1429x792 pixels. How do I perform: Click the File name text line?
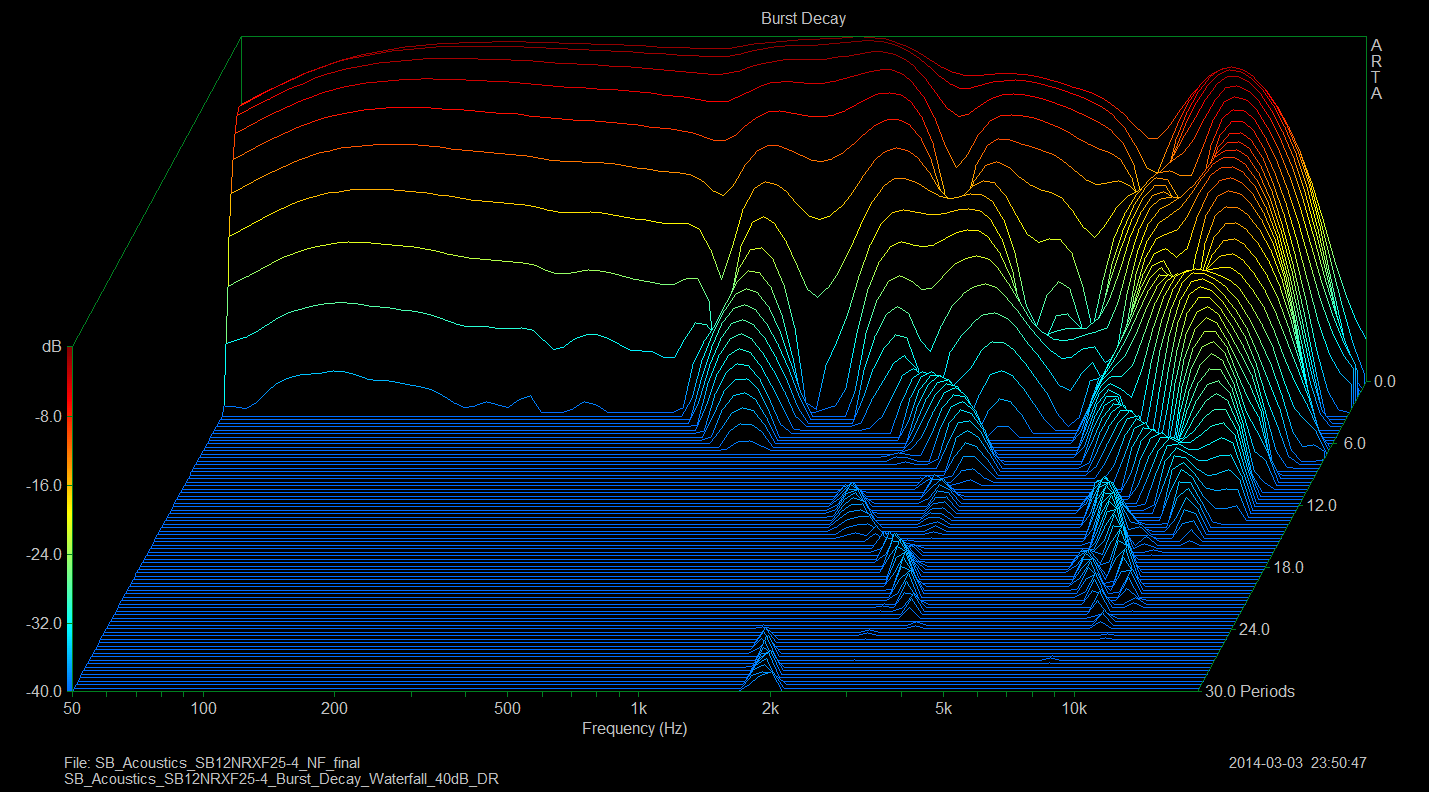(218, 763)
